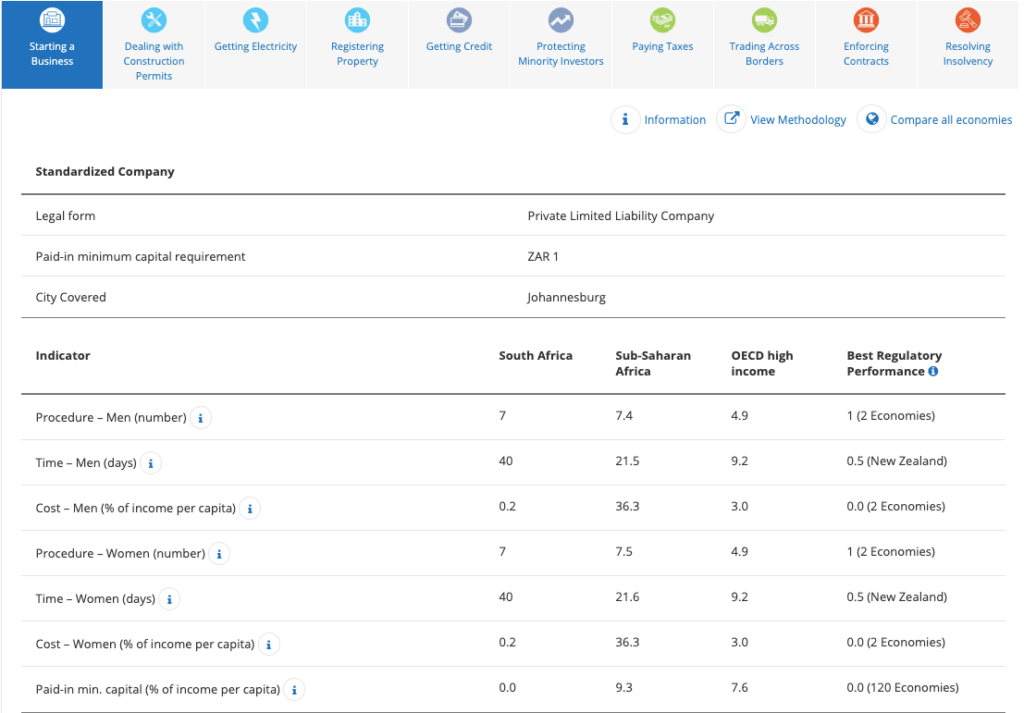Open the Information link
1024x713 pixels.
tap(674, 120)
